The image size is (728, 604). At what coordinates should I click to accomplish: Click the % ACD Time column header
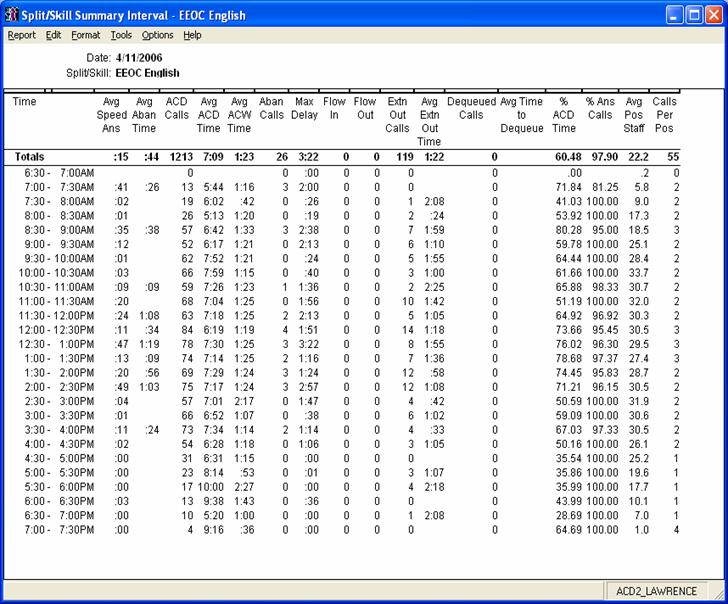(x=564, y=115)
